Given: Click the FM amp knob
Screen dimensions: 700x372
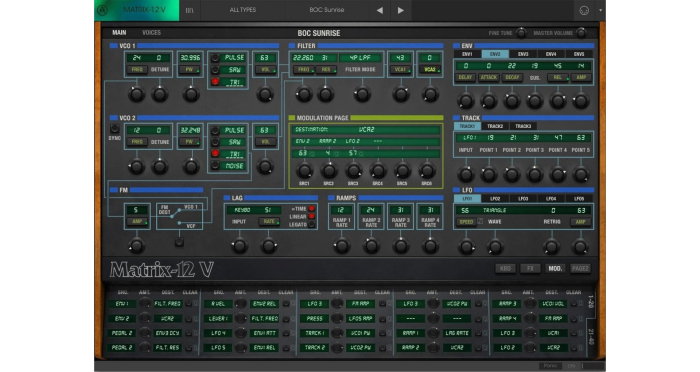Looking at the screenshot, I should pos(136,246).
